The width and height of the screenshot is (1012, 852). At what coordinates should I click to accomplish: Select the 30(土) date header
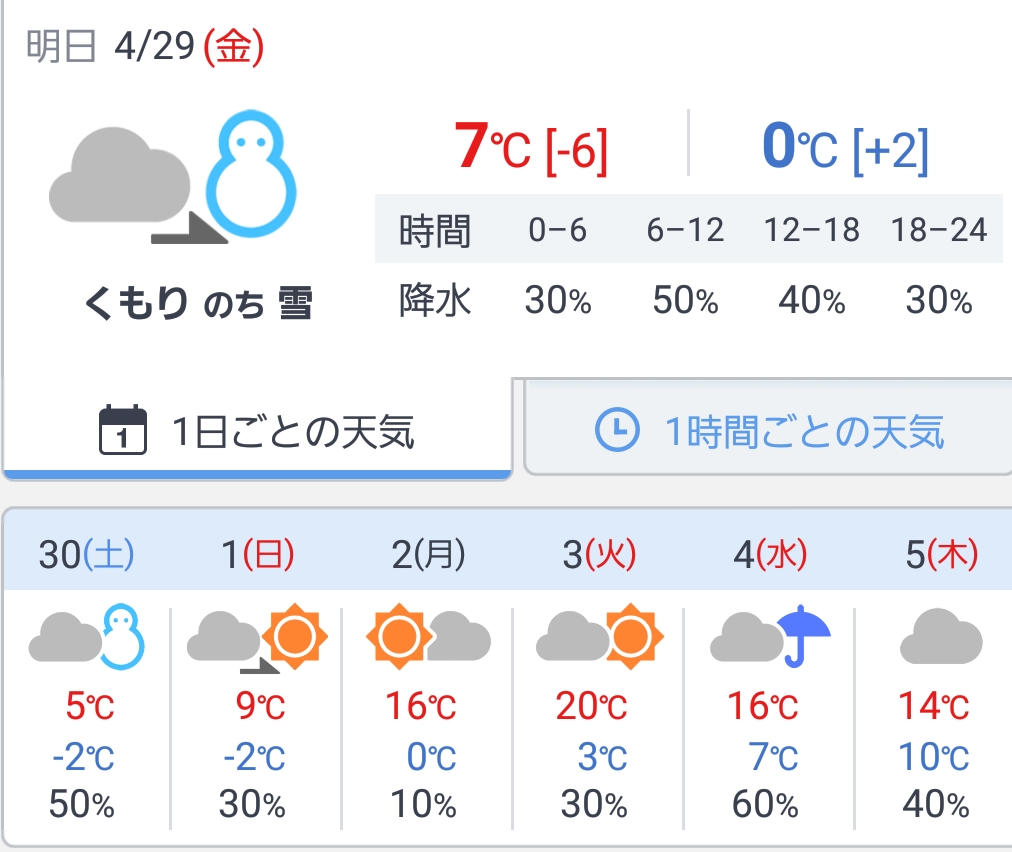point(87,554)
